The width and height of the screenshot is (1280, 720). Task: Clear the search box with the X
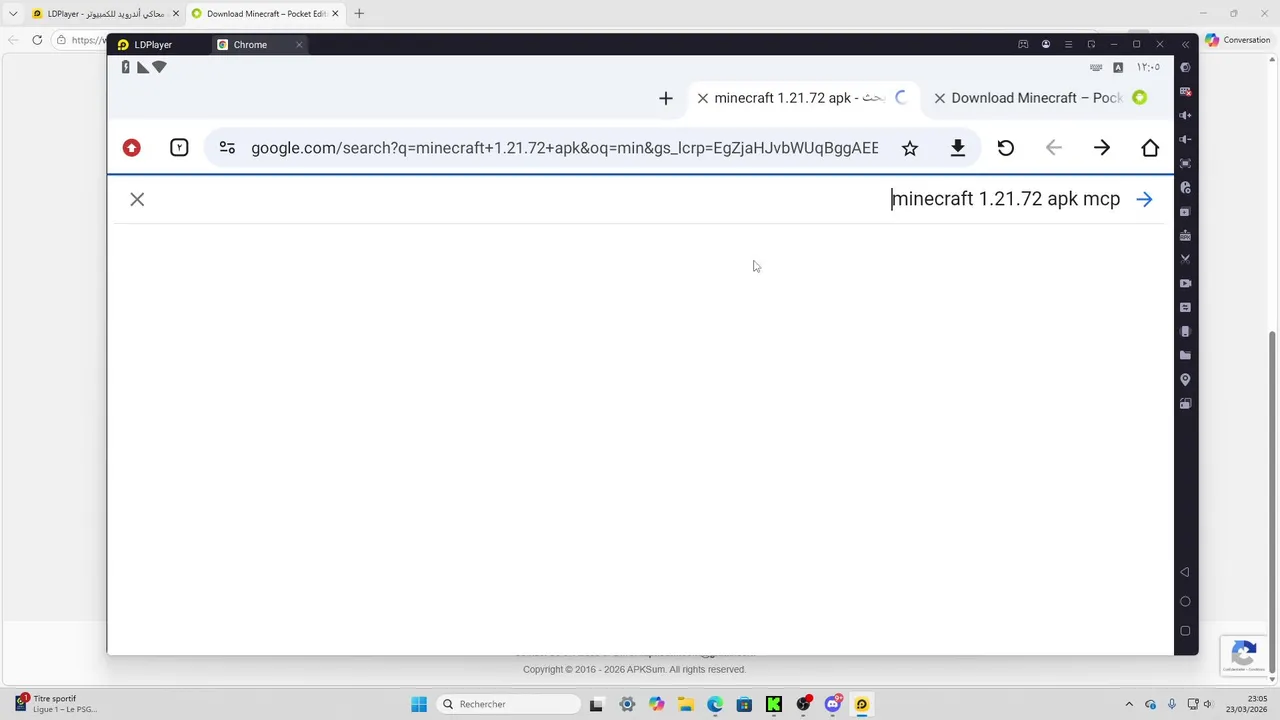point(137,199)
